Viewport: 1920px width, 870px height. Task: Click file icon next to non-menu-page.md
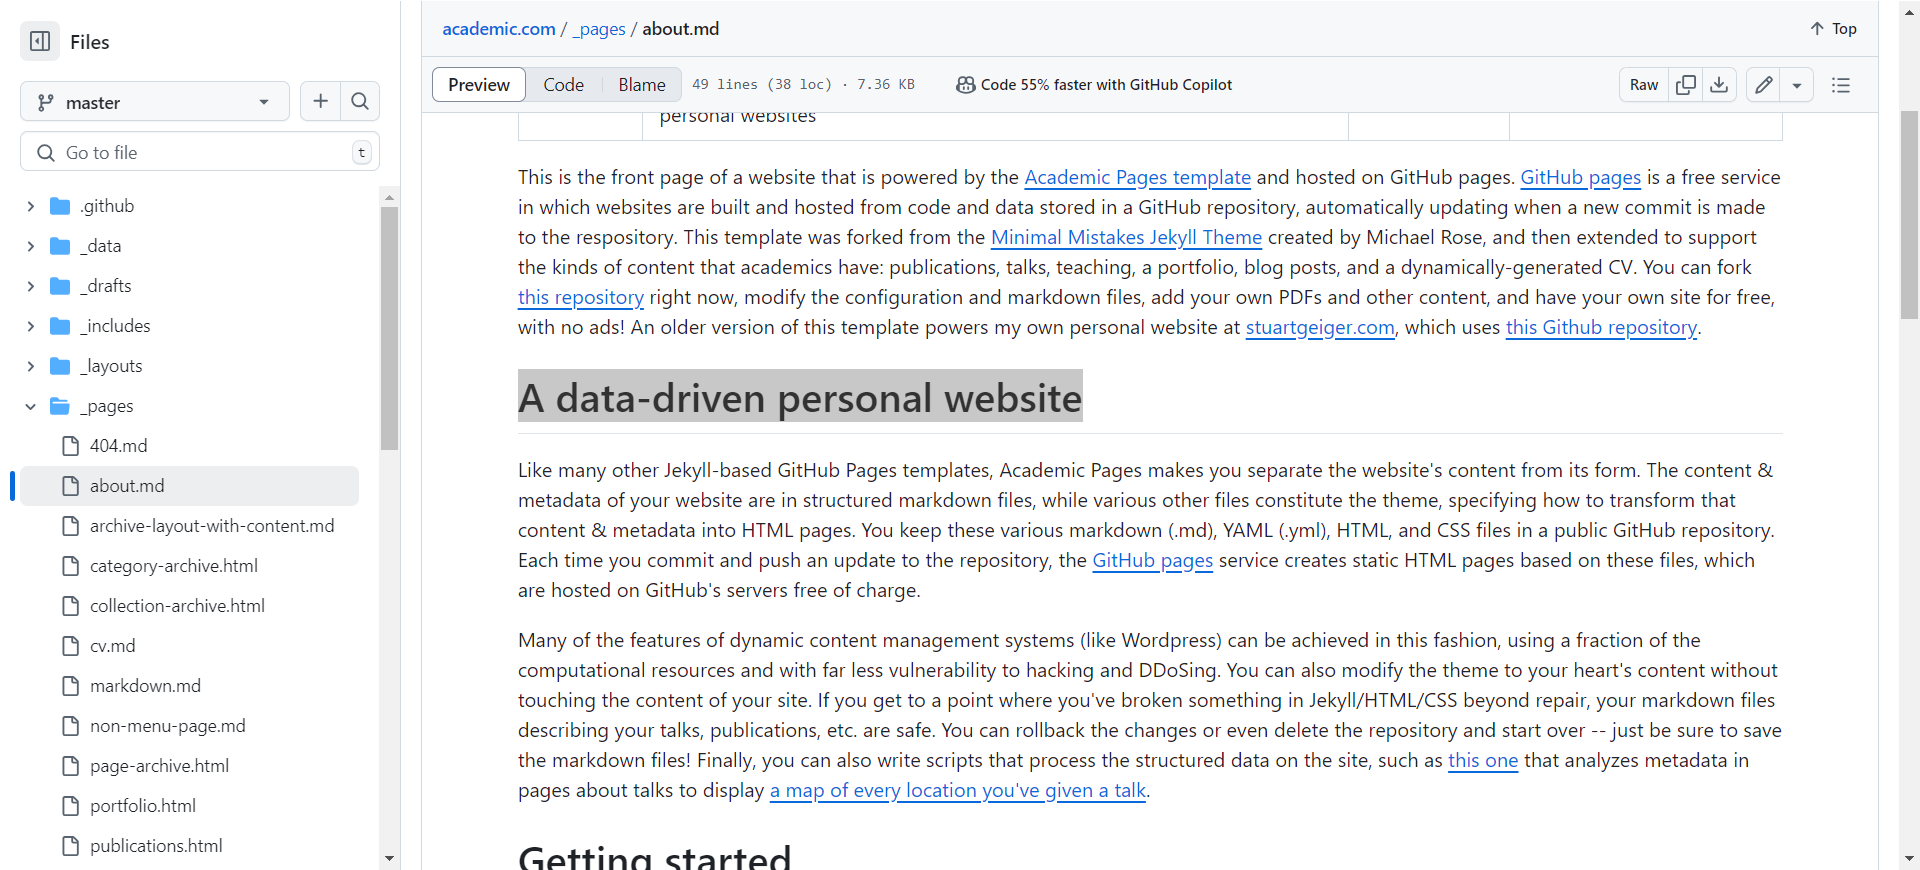[x=70, y=726]
